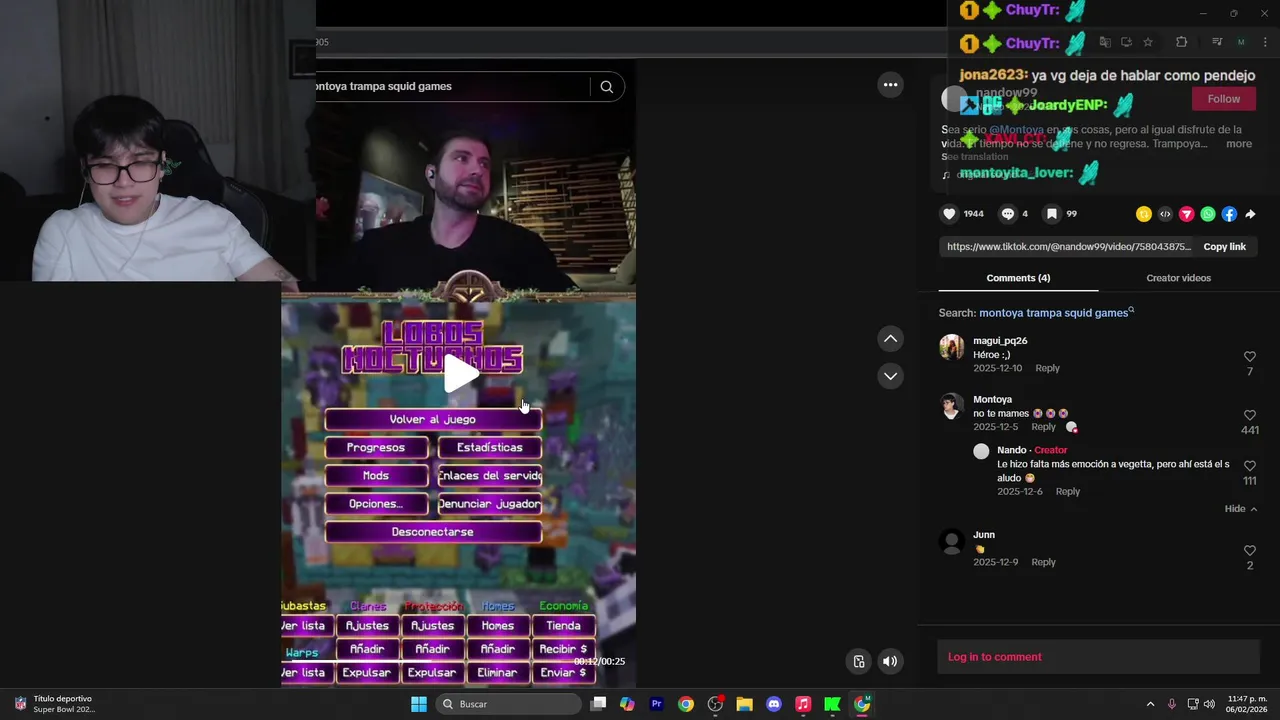Screen dimensions: 1280x720
Task: Open the three-dot more options menu on video
Action: pos(890,85)
